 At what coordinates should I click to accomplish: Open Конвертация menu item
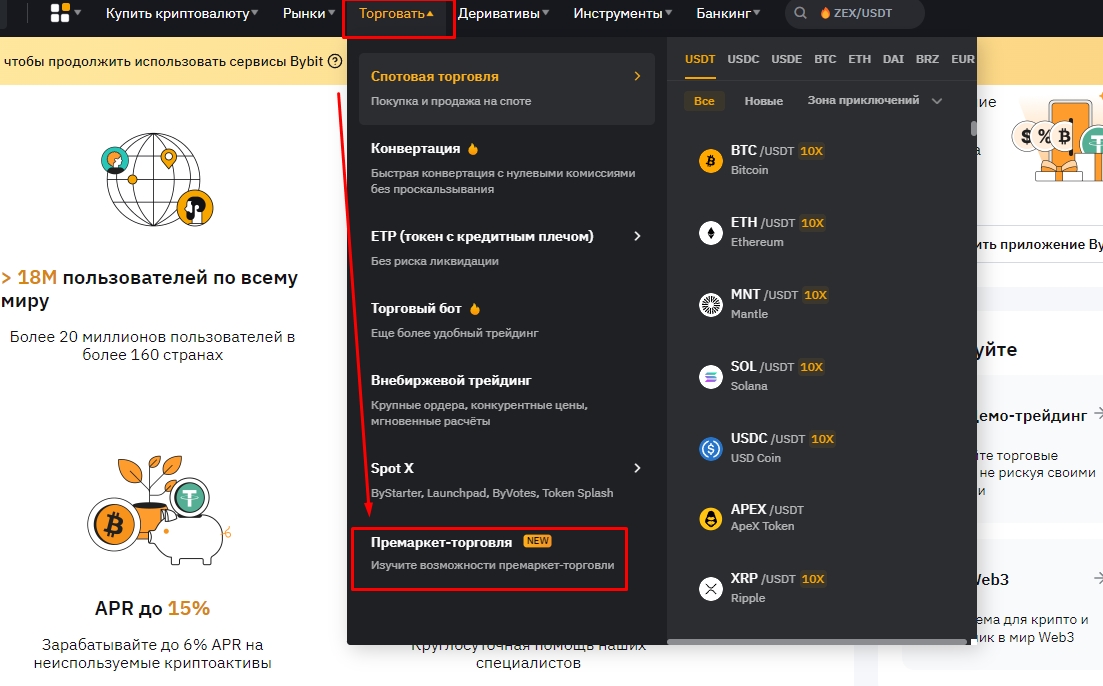pos(415,148)
